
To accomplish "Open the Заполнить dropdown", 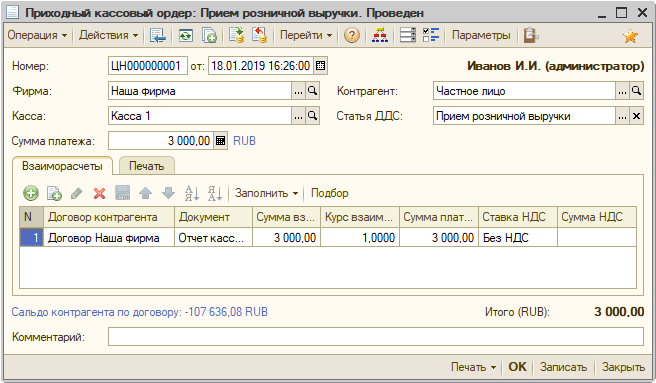I will [x=266, y=193].
